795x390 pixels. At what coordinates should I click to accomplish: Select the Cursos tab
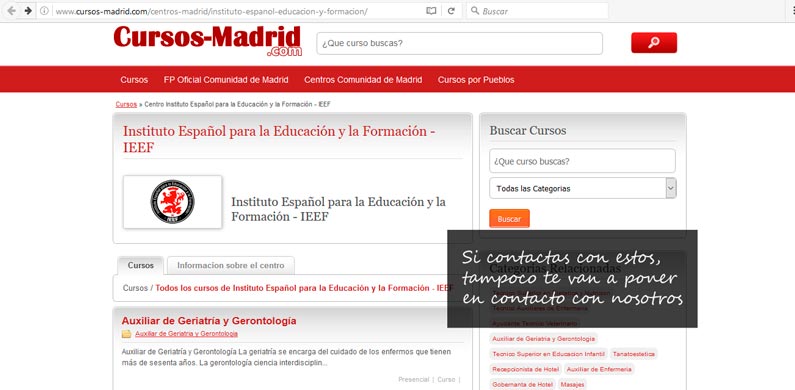[x=140, y=265]
